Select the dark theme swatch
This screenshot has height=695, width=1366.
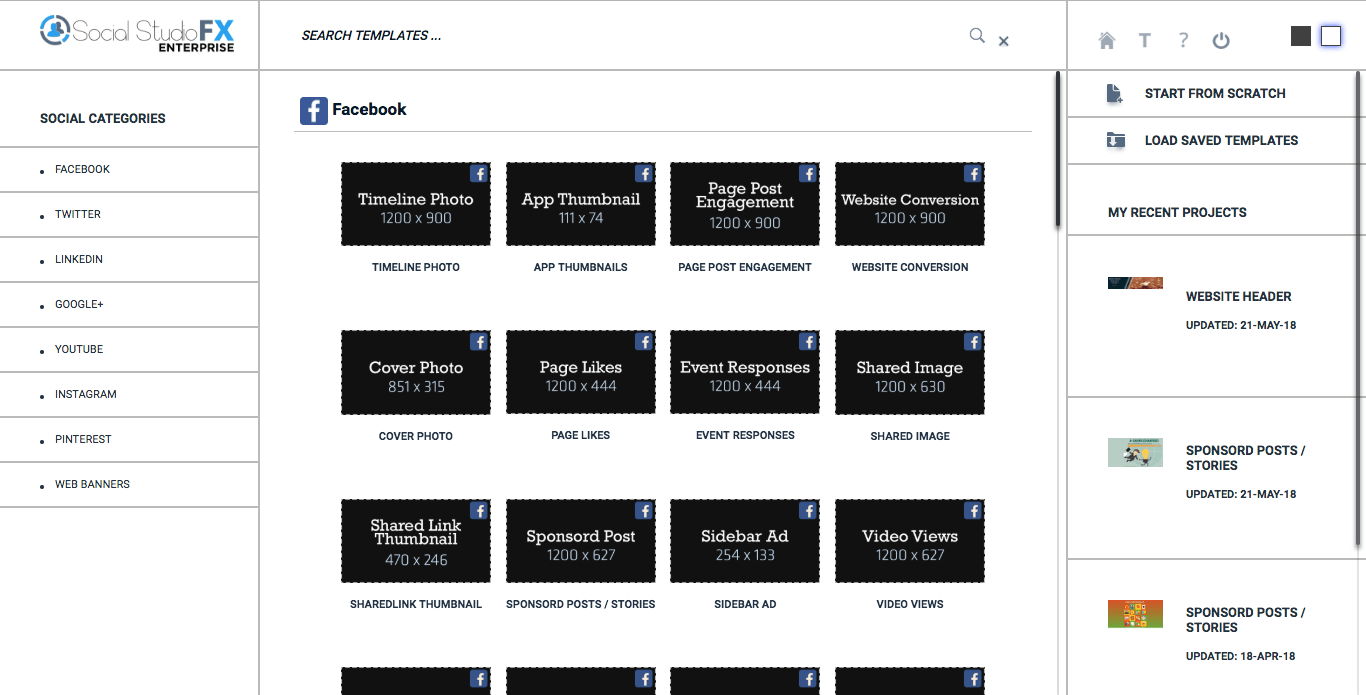[x=1301, y=36]
